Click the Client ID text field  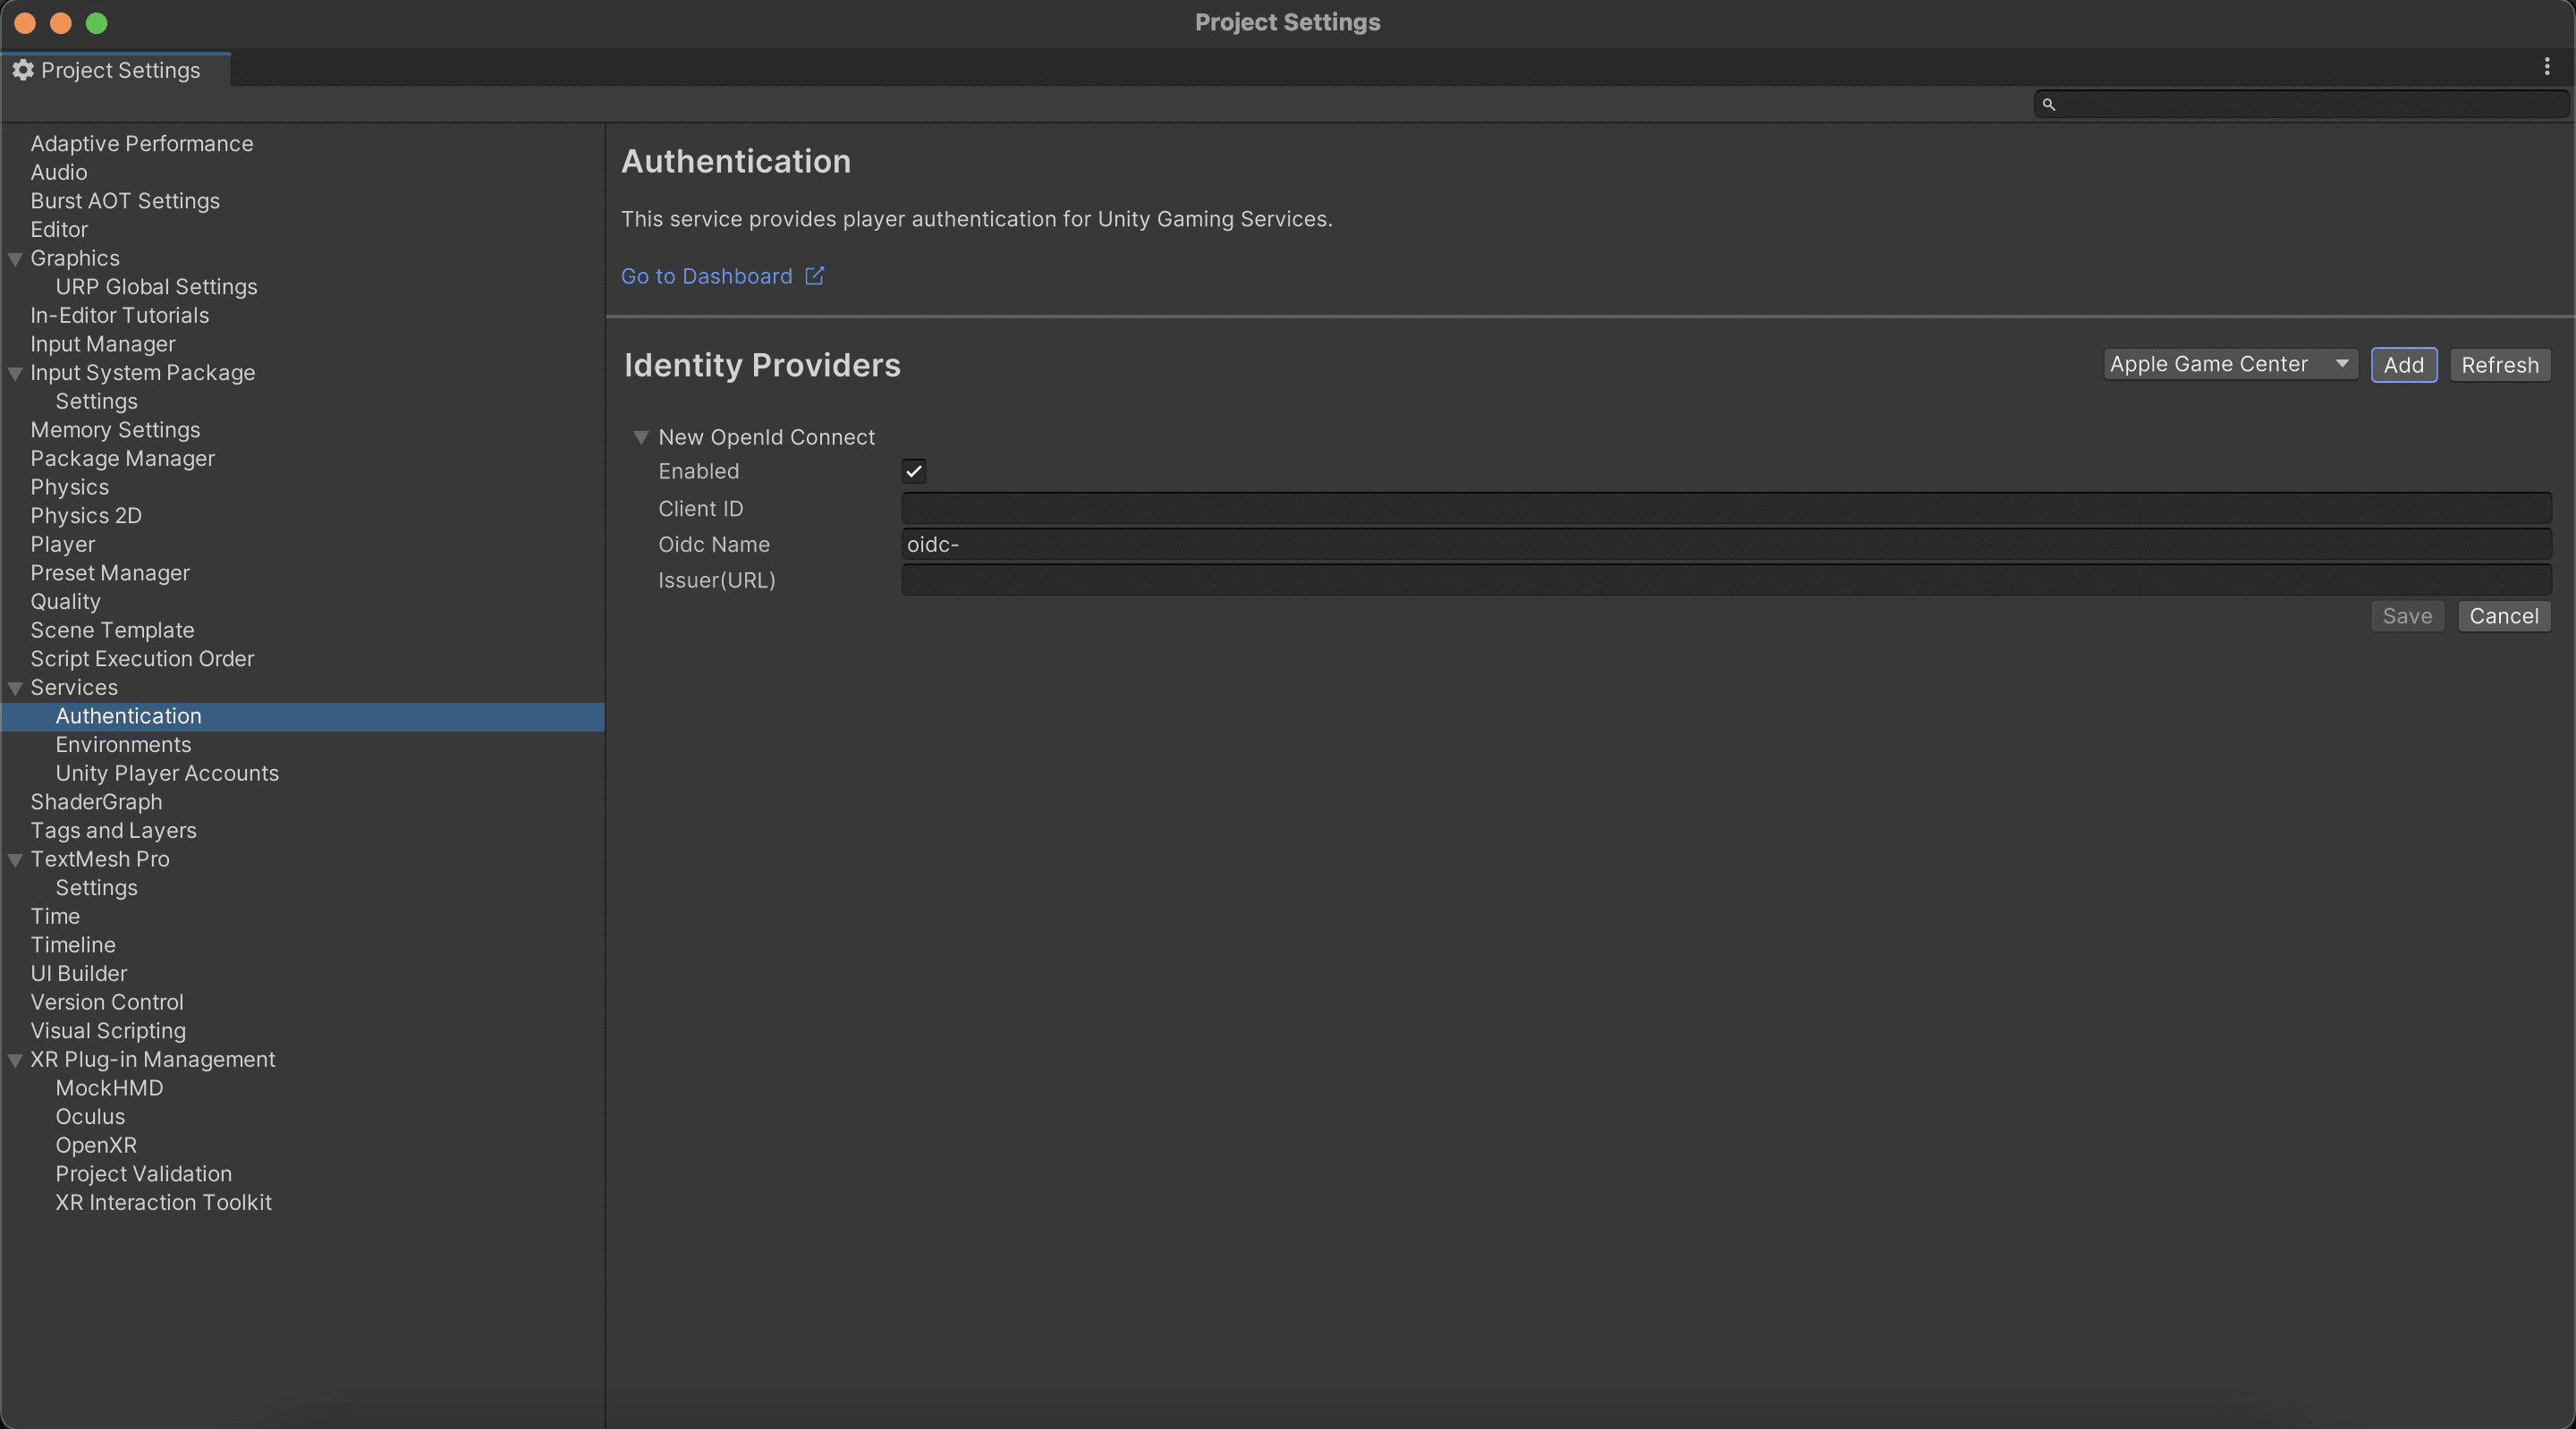coord(1725,508)
